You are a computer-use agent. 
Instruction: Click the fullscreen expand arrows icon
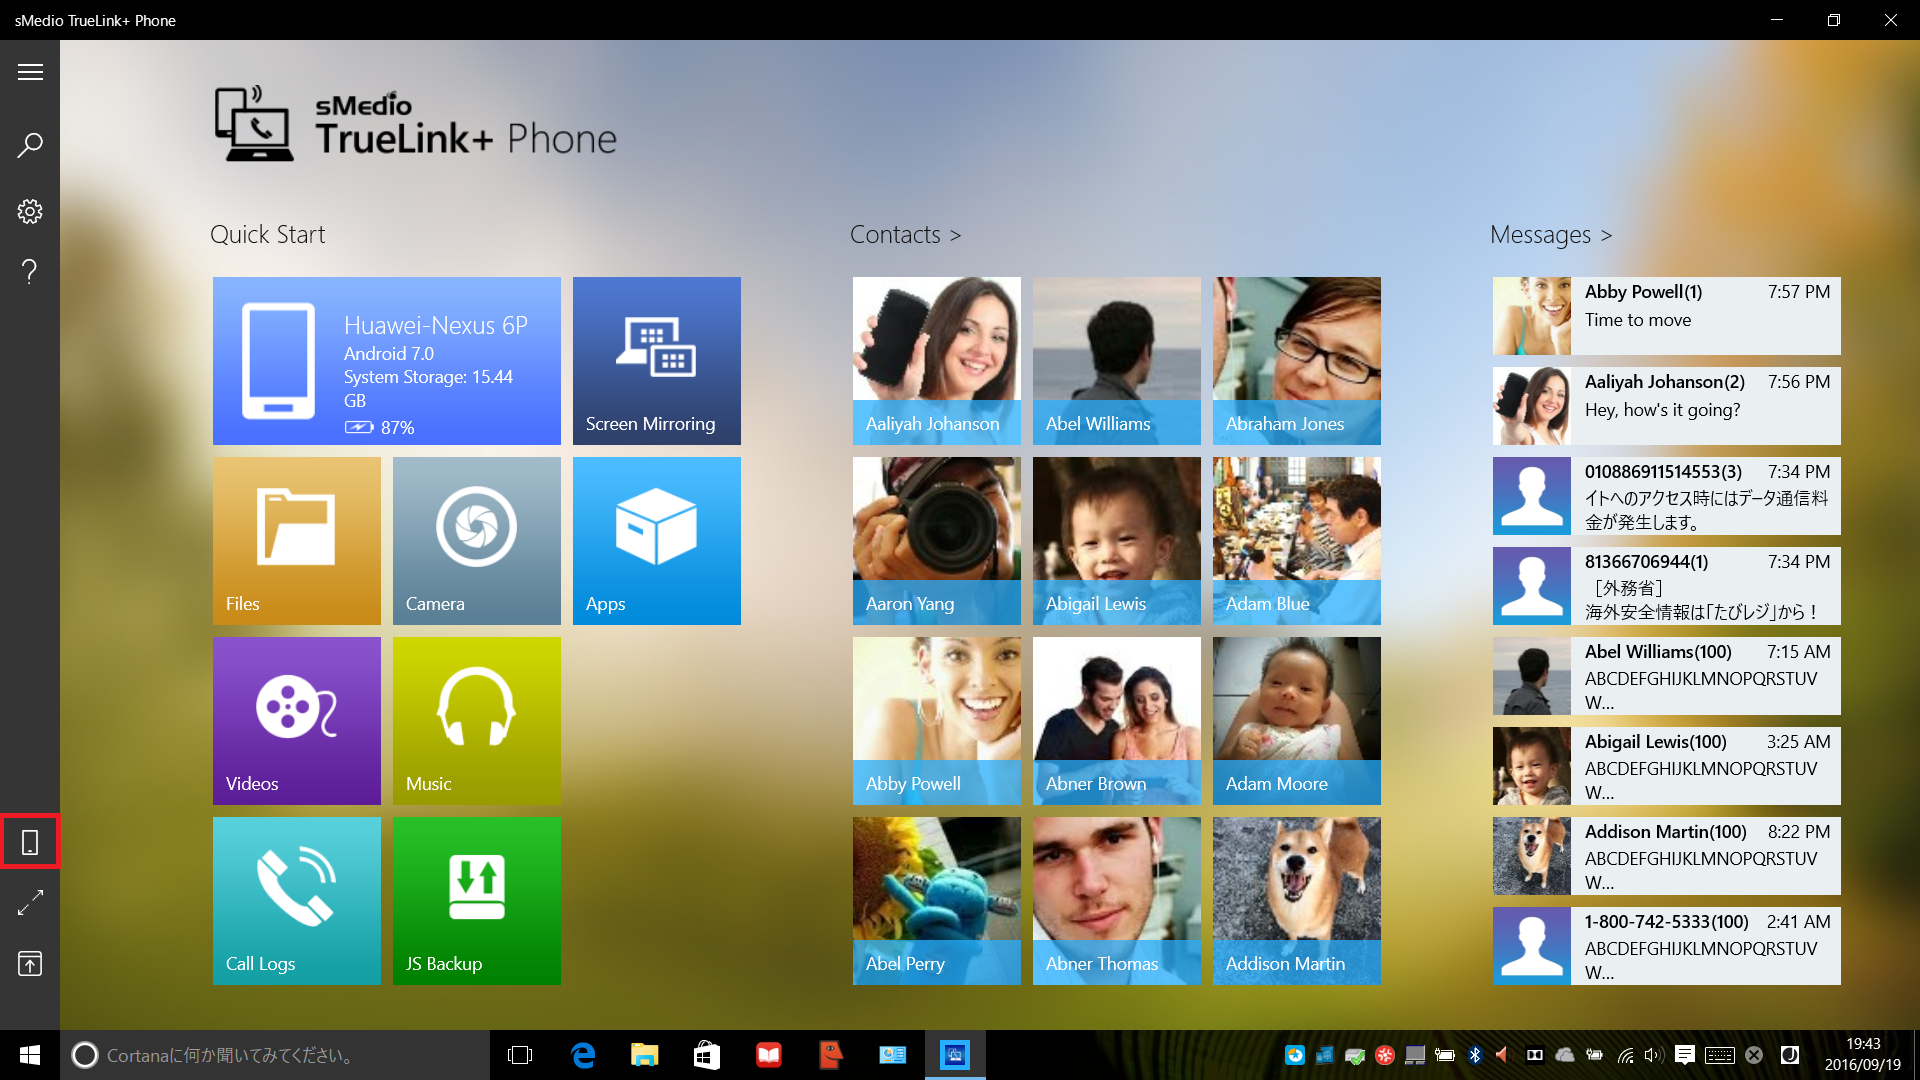coord(30,903)
